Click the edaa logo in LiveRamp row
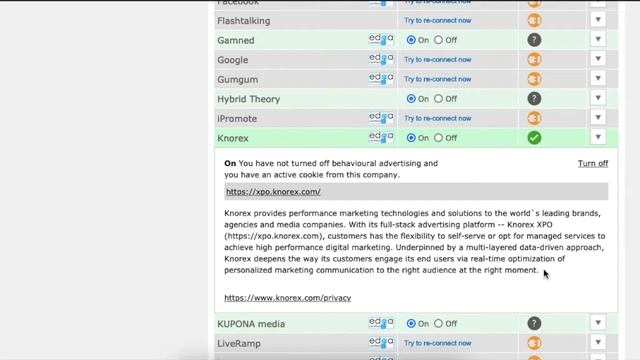 381,343
